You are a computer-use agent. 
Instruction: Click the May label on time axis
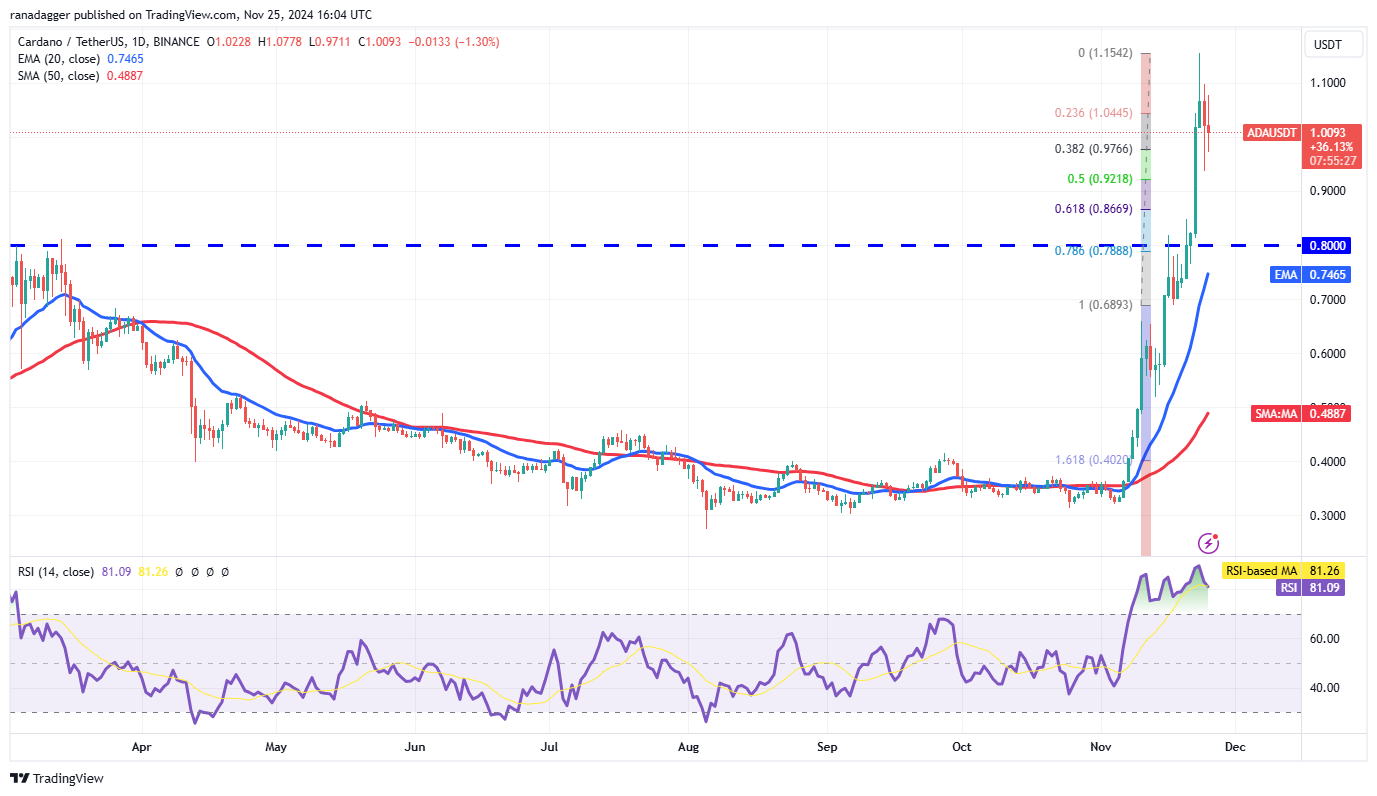(277, 746)
